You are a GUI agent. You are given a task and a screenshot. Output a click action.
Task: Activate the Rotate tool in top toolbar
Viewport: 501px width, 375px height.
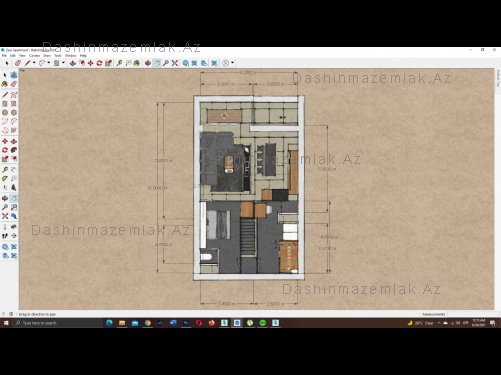(99, 63)
